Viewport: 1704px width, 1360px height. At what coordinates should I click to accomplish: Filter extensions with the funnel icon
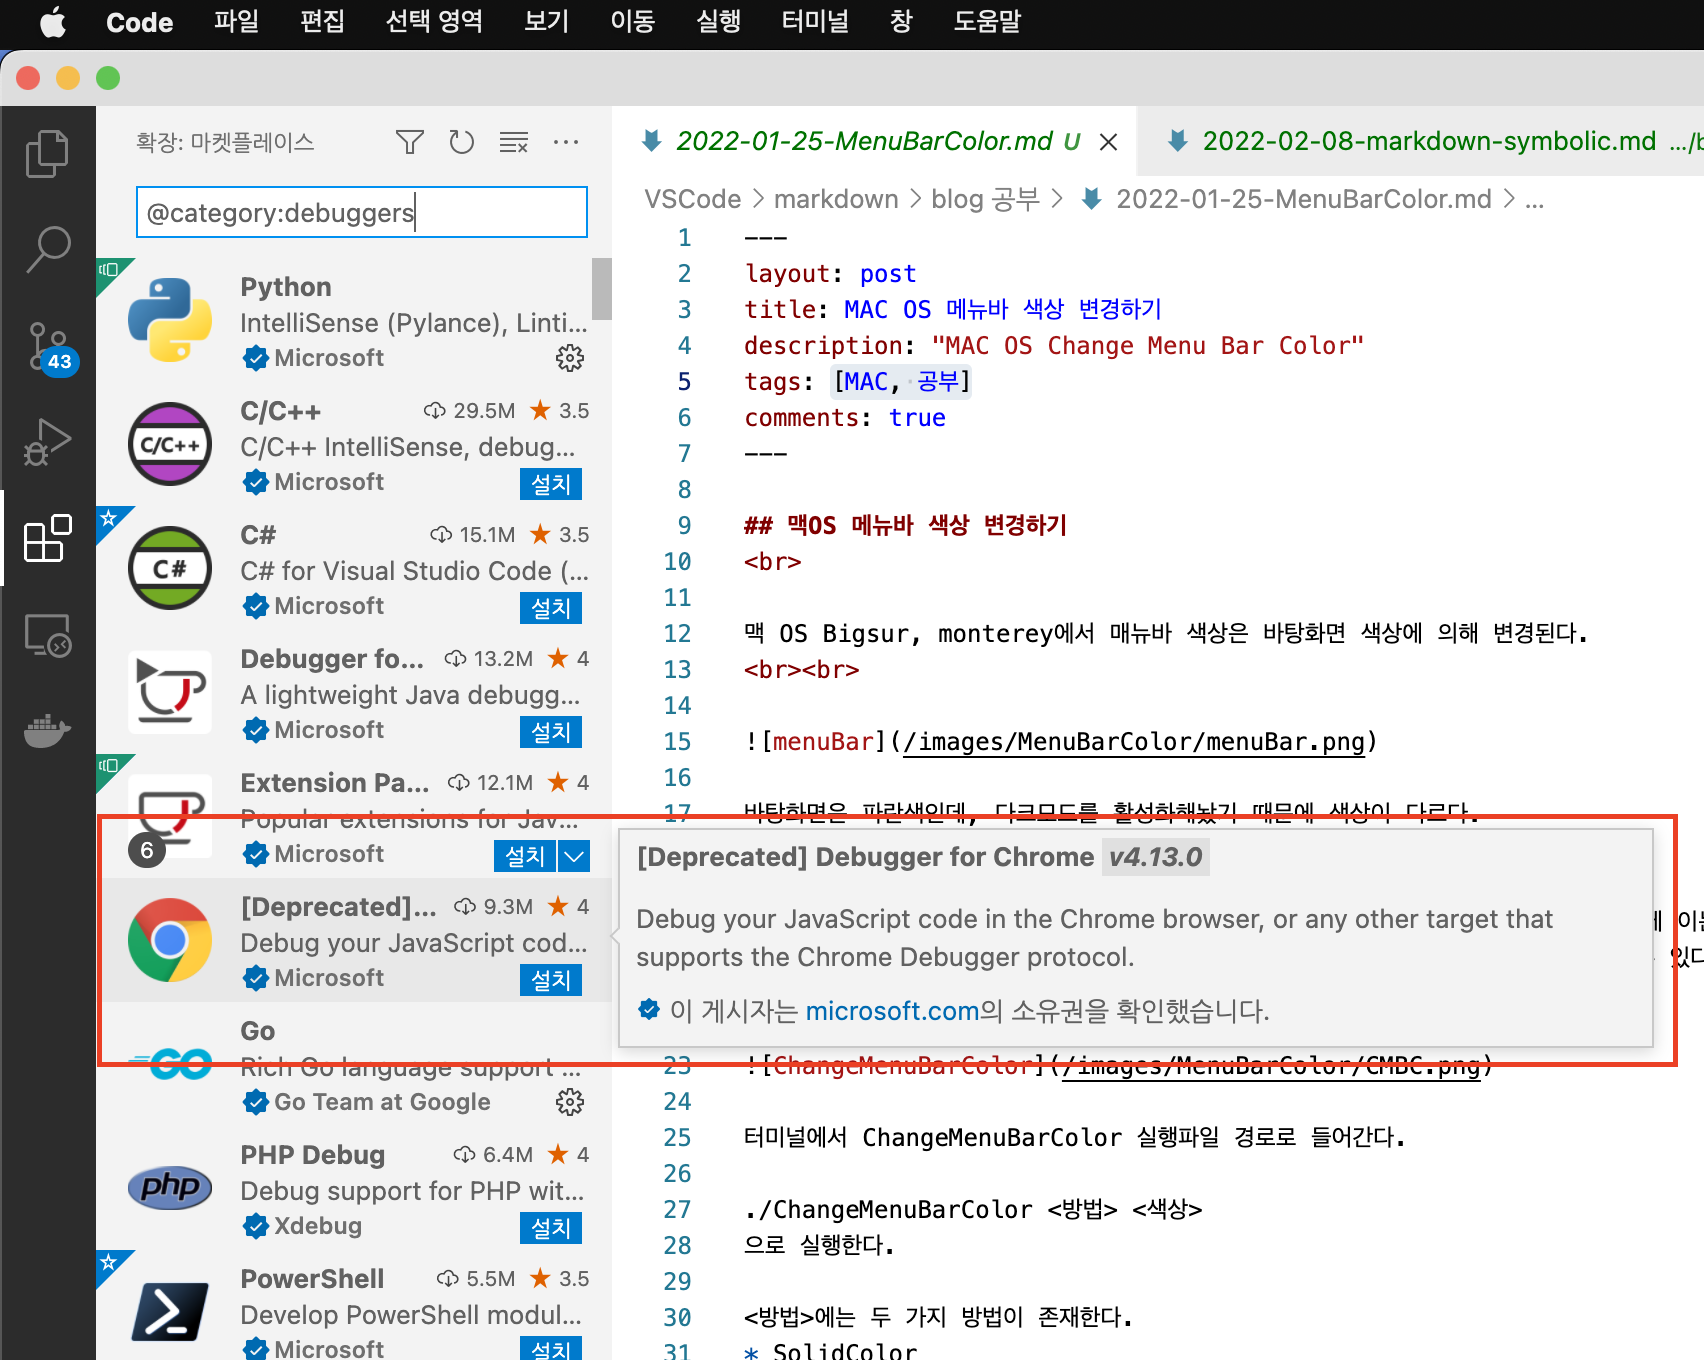409,142
